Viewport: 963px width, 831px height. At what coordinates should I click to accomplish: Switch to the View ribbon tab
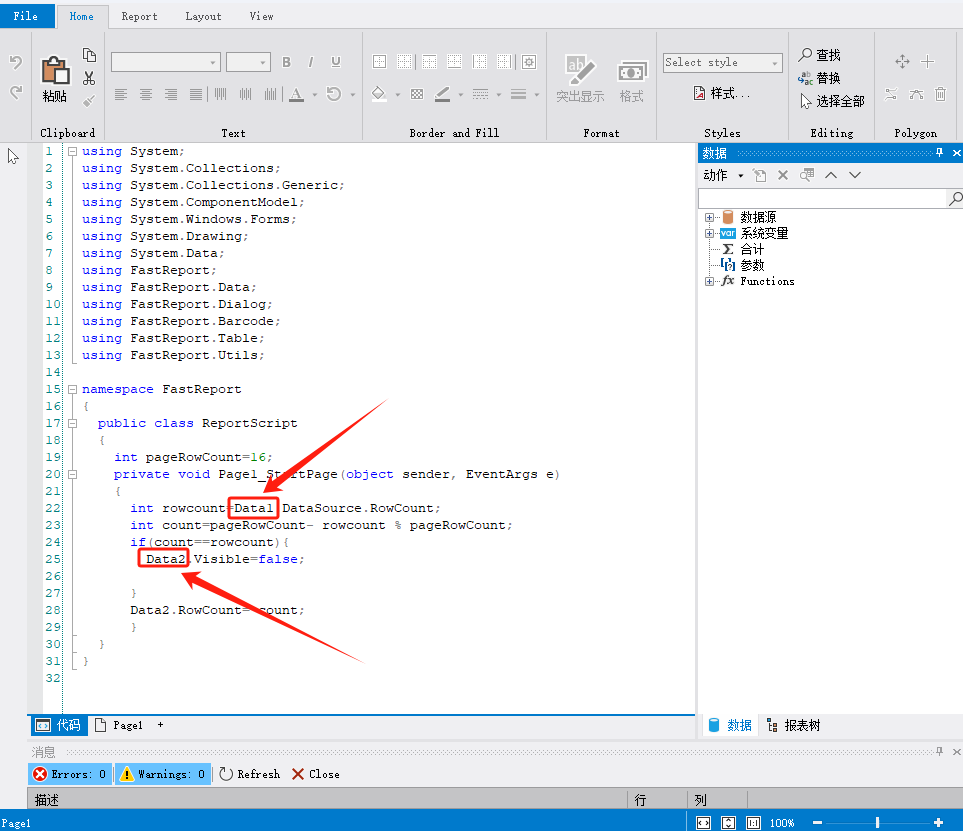261,17
